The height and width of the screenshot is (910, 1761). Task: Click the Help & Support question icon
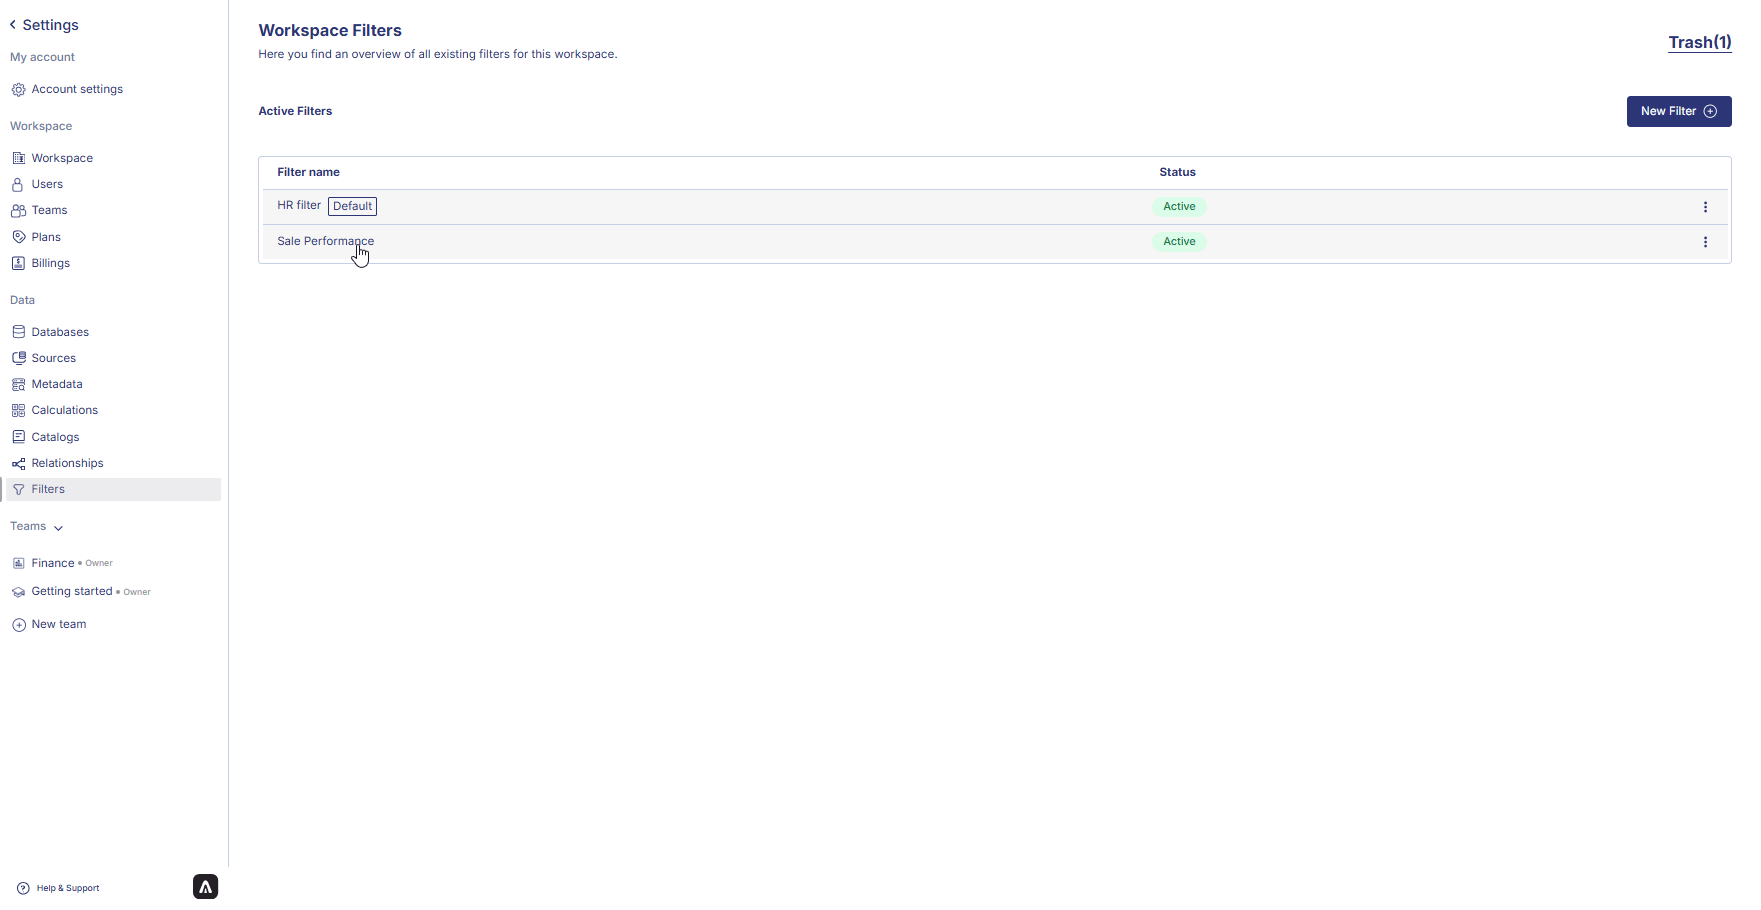click(23, 888)
